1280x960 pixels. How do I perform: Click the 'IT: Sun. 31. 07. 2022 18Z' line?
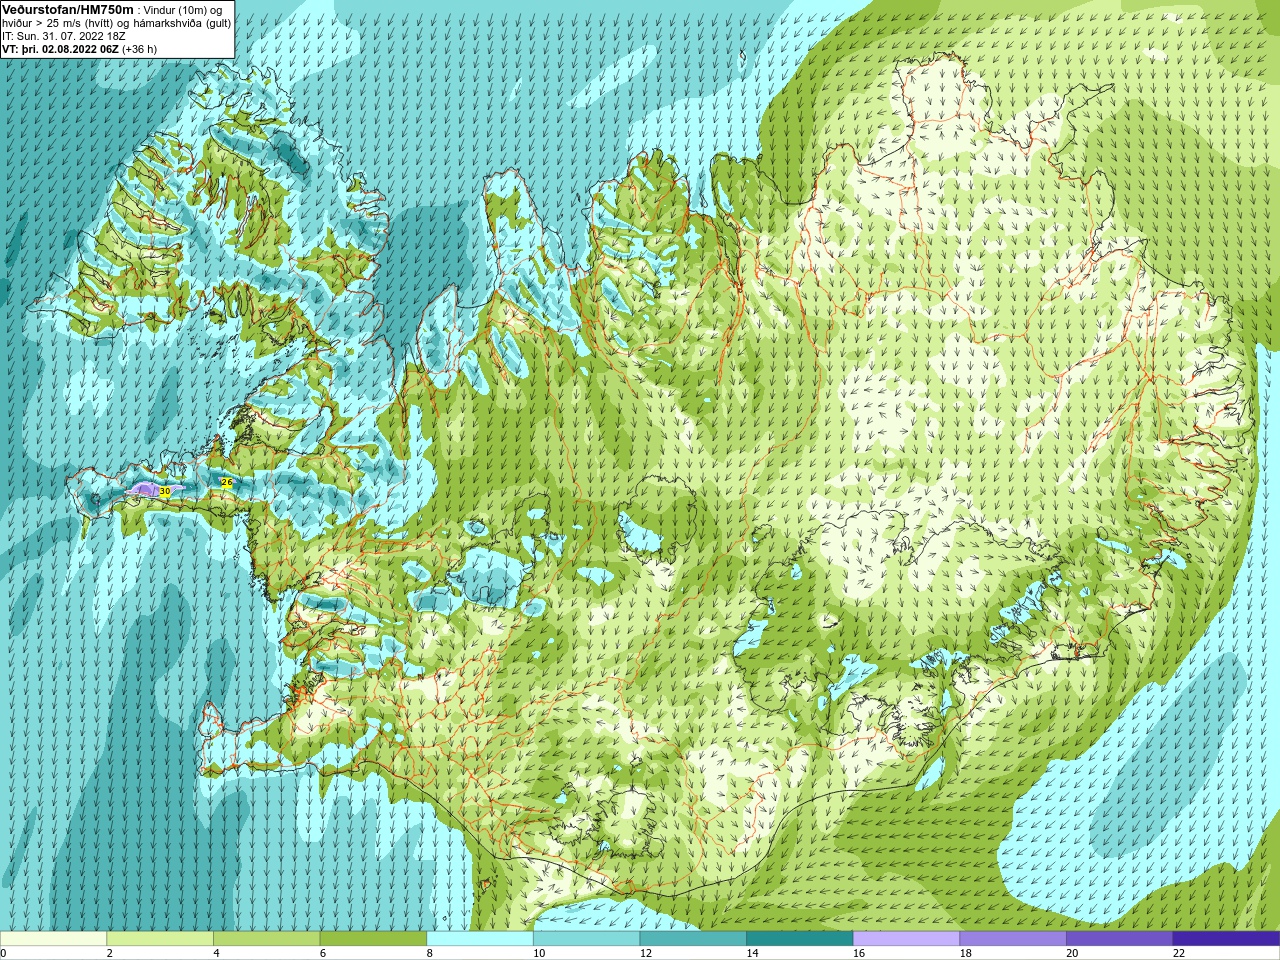coord(64,35)
